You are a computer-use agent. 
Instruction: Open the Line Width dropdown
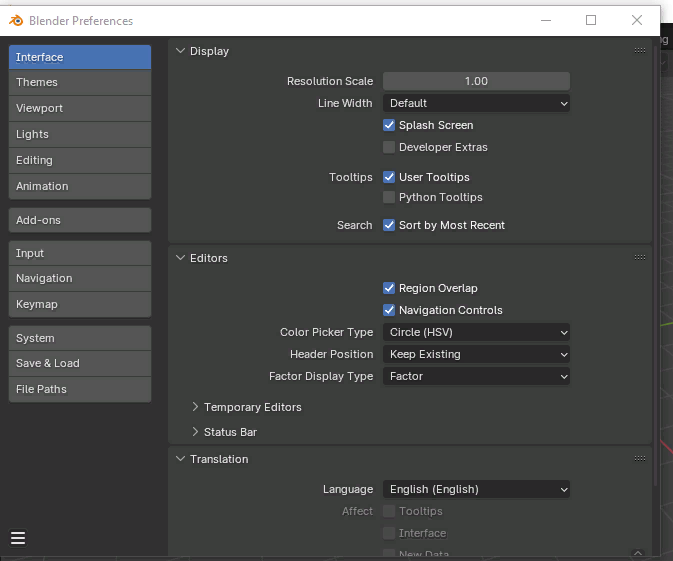pyautogui.click(x=476, y=103)
